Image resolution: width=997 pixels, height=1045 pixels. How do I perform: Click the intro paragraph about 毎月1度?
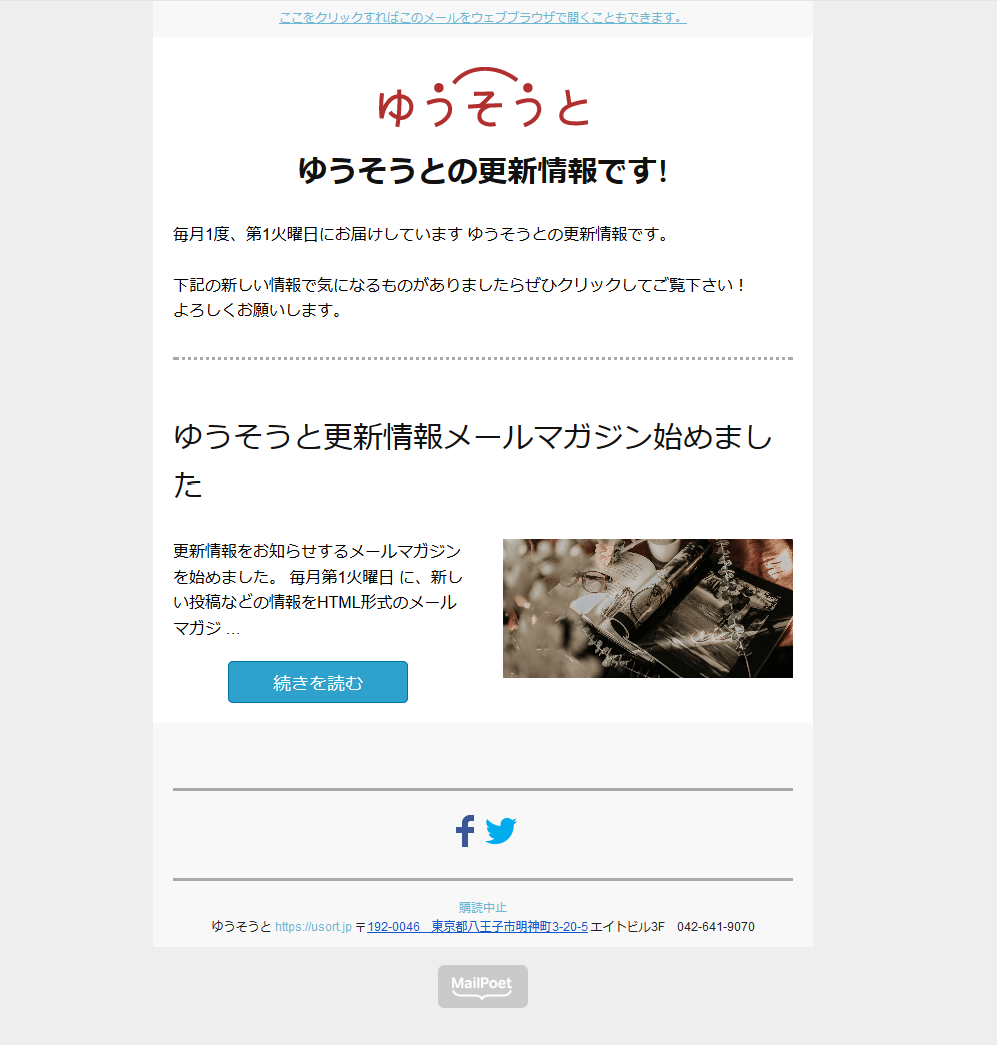coord(421,234)
